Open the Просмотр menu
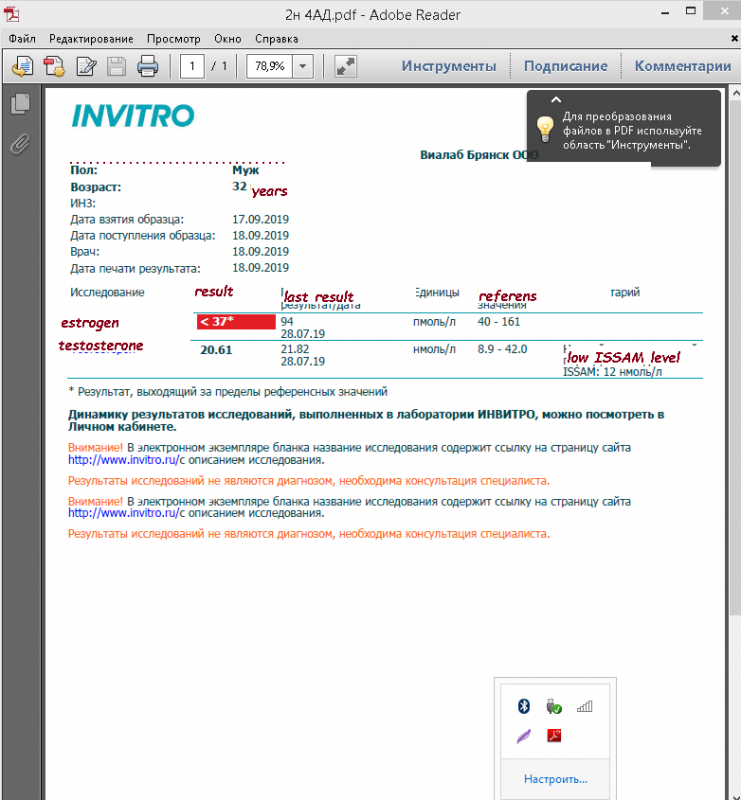Screen dimensions: 741x800 tap(174, 39)
